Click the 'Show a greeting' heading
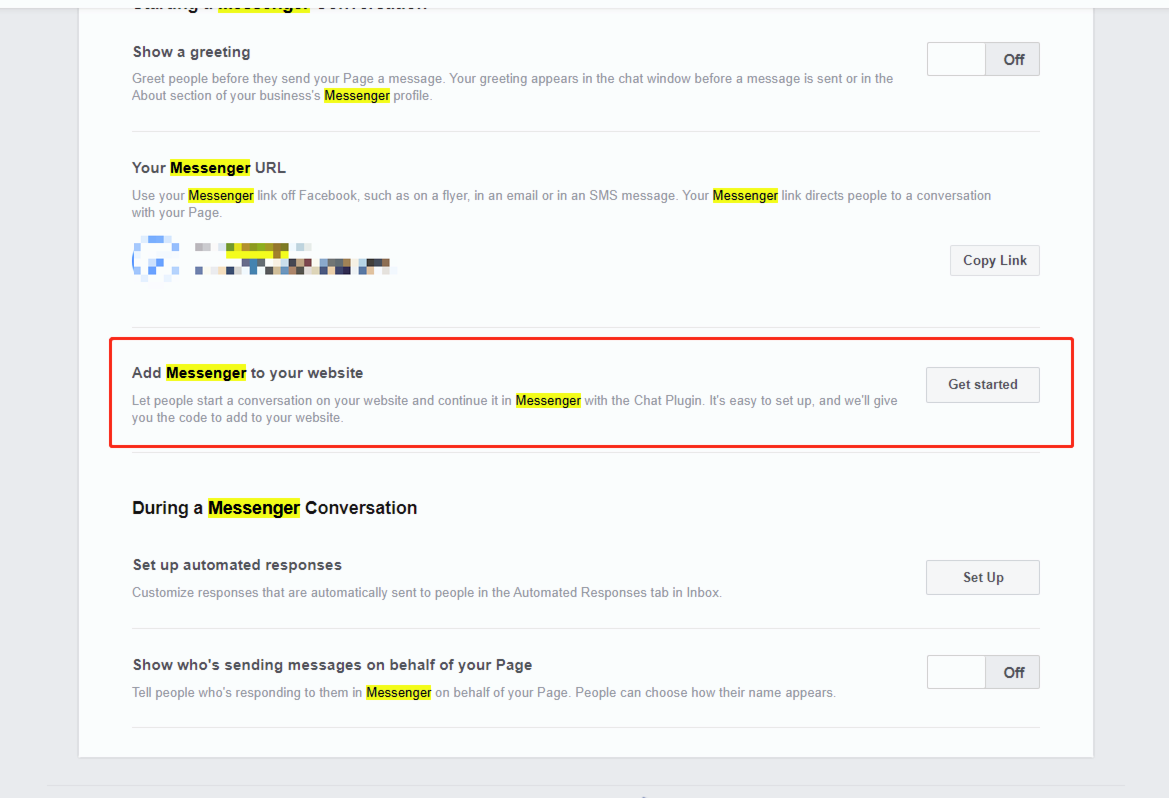1169x798 pixels. click(192, 52)
